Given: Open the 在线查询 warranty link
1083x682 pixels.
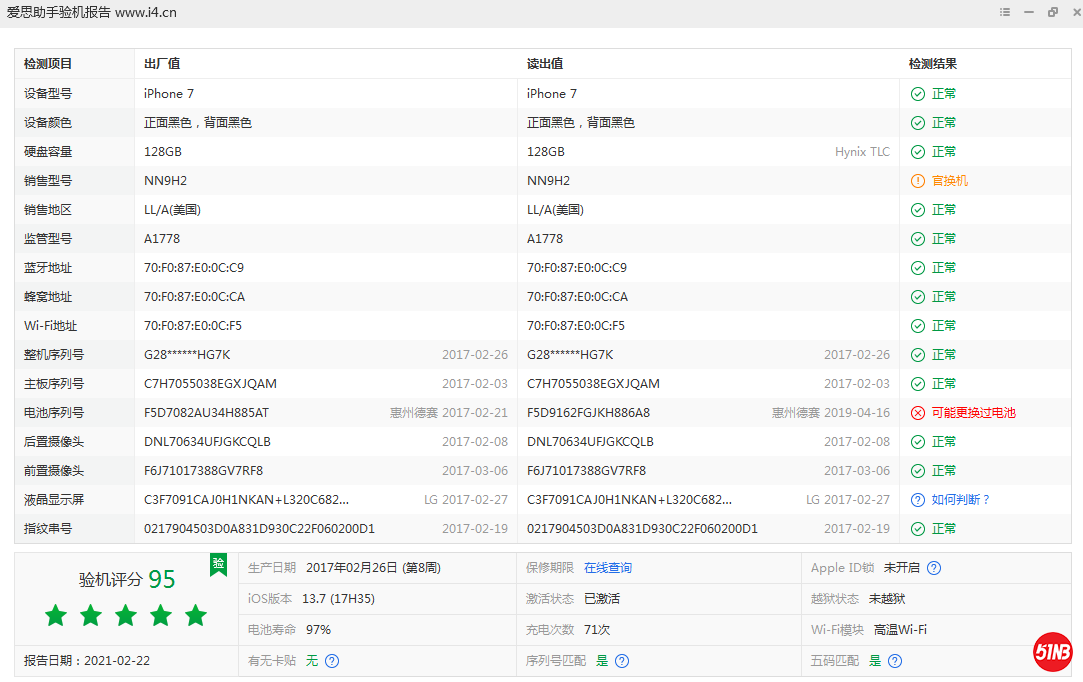Looking at the screenshot, I should (608, 568).
